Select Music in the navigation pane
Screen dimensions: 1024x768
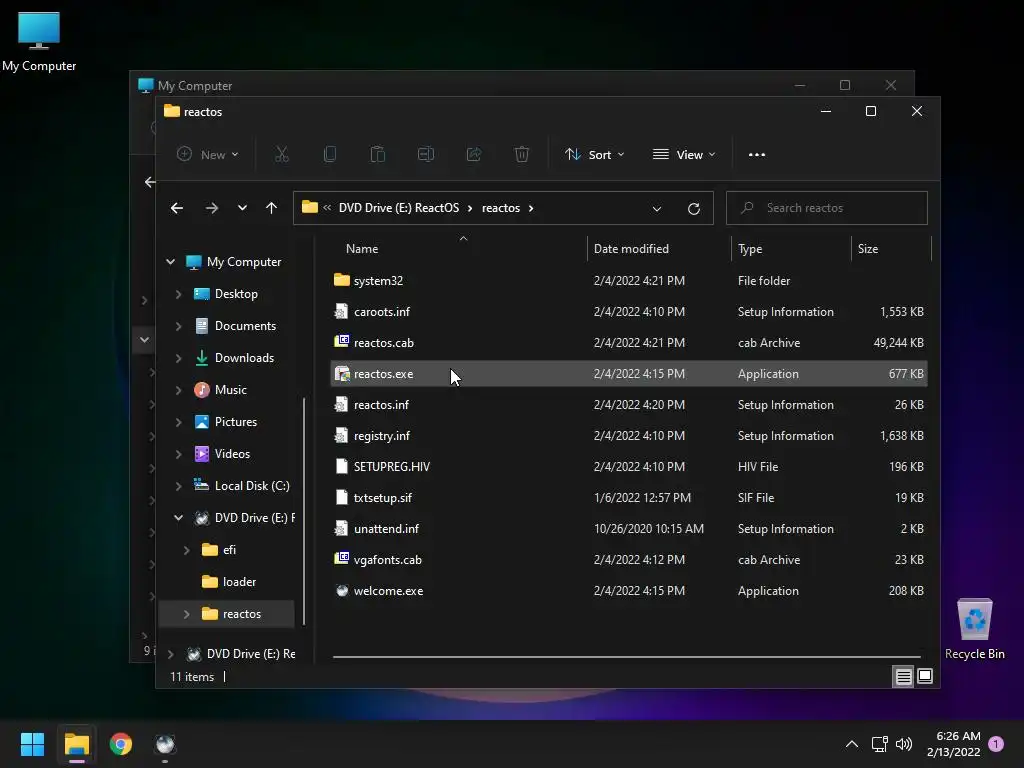(x=231, y=390)
